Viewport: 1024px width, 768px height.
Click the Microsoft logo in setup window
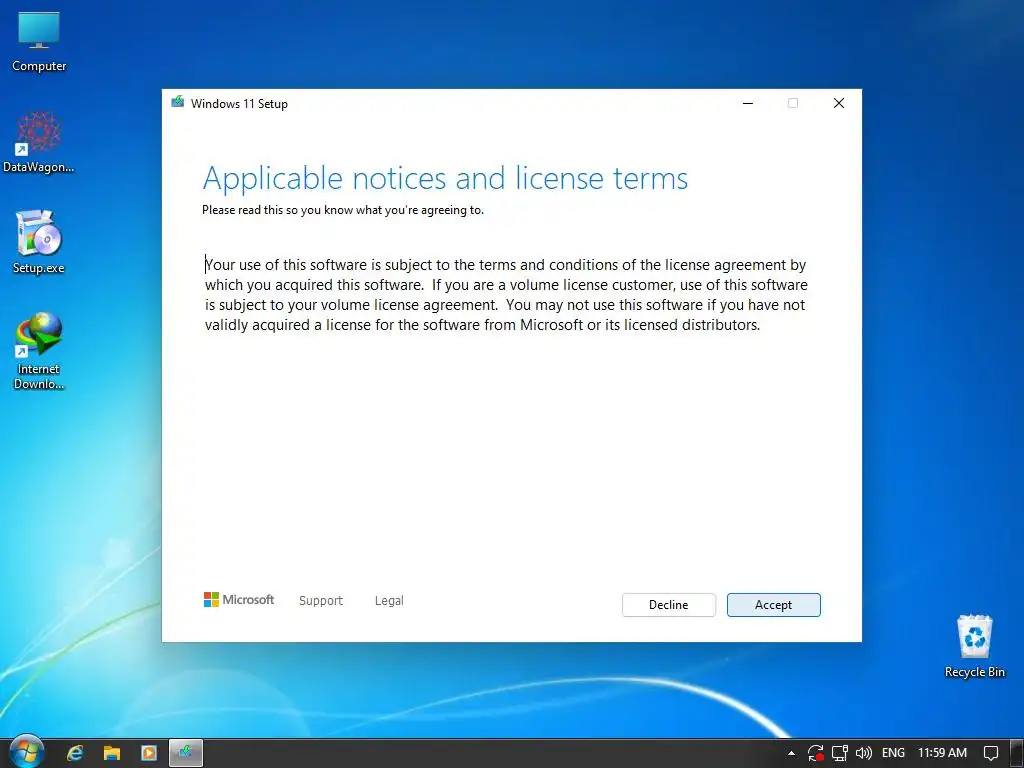pyautogui.click(x=239, y=600)
